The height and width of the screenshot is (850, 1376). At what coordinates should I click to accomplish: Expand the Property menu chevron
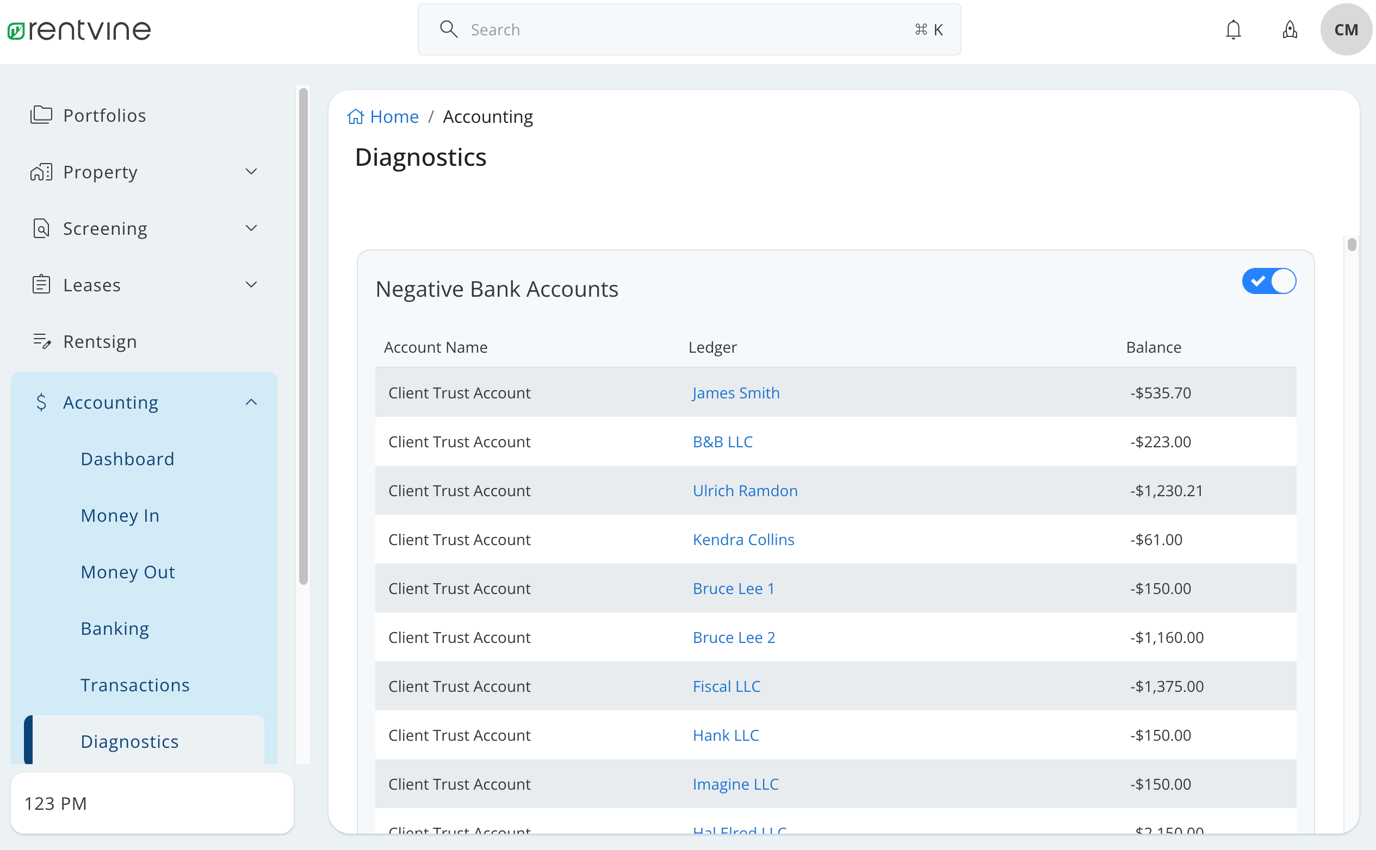pyautogui.click(x=250, y=171)
